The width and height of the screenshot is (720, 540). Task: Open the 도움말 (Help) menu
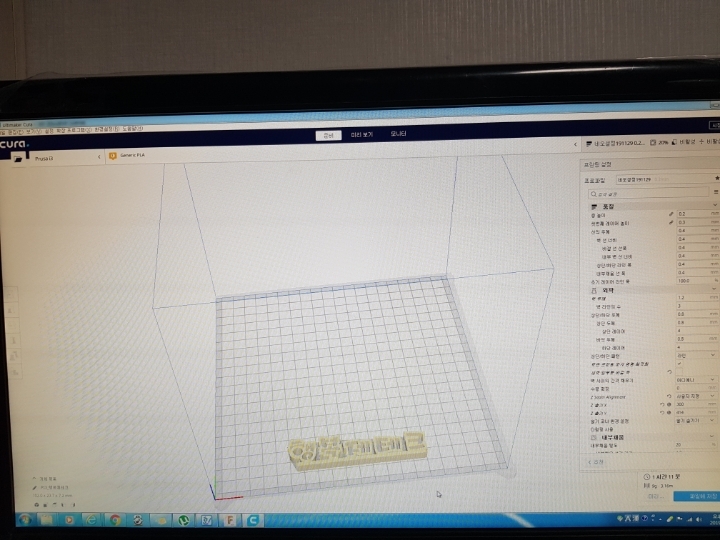133,129
